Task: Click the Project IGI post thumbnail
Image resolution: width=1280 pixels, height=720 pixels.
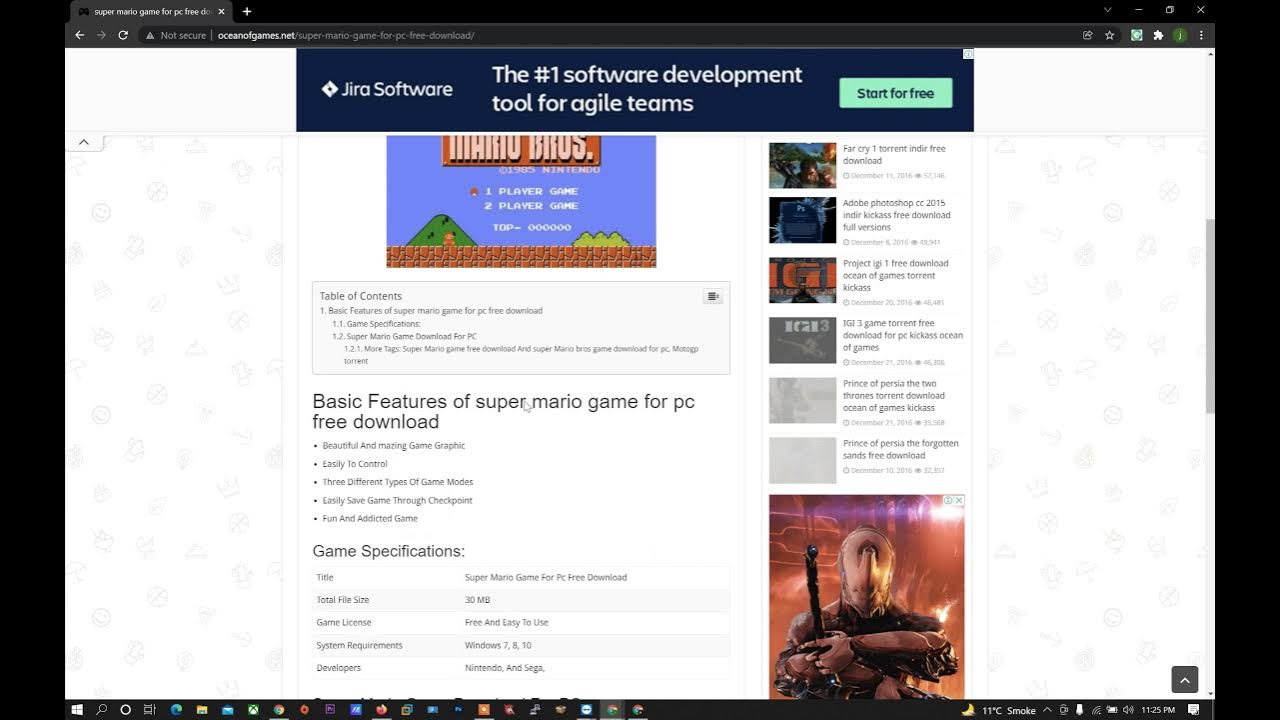Action: point(802,280)
